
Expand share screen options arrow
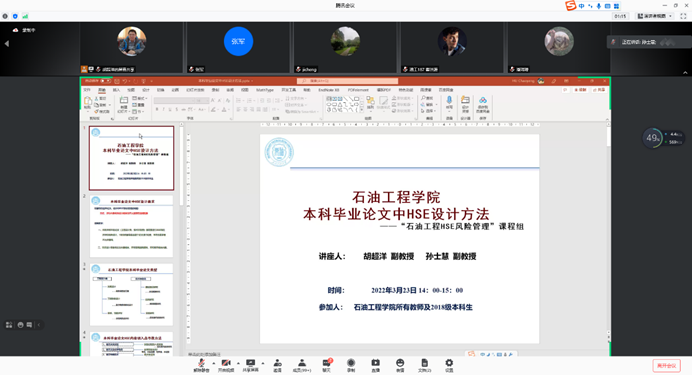click(263, 363)
